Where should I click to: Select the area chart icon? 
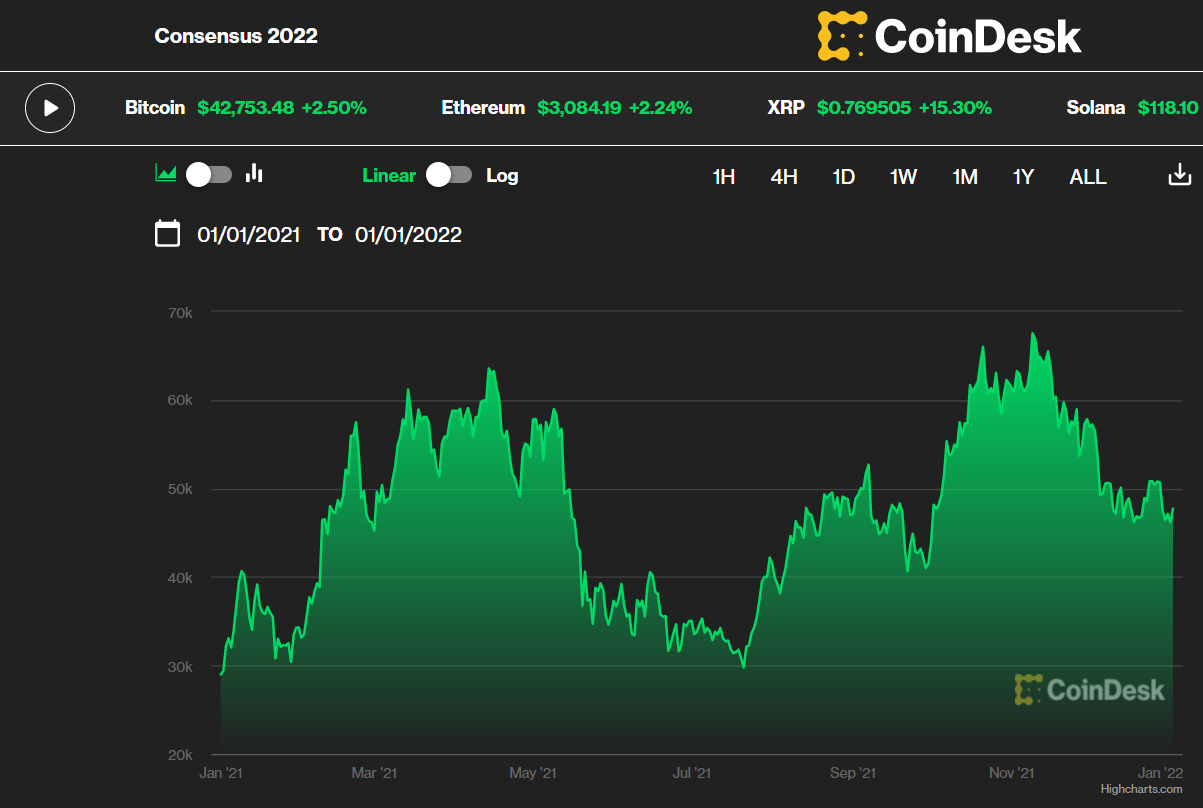tap(166, 174)
